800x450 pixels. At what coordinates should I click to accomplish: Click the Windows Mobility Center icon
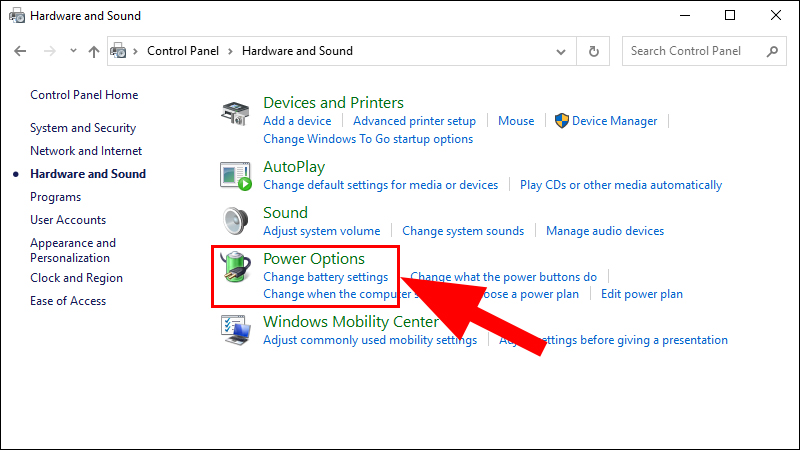235,329
